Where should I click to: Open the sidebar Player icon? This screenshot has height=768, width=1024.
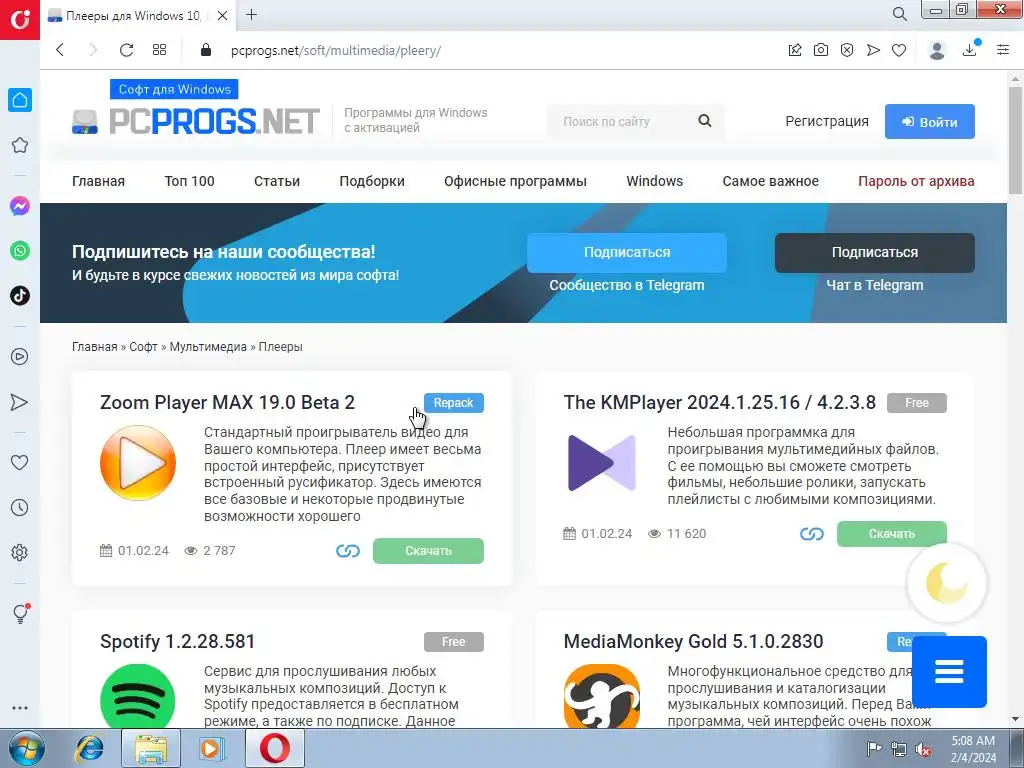coord(20,357)
